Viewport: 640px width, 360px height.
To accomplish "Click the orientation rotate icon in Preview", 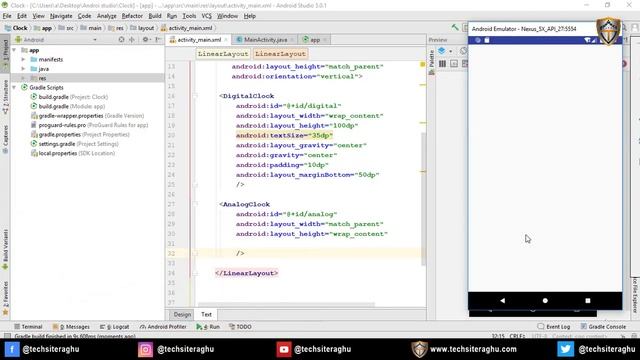I will [463, 51].
